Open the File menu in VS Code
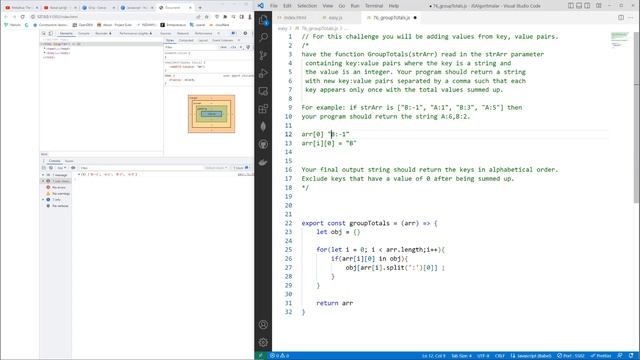This screenshot has width=640, height=360. (x=273, y=6)
